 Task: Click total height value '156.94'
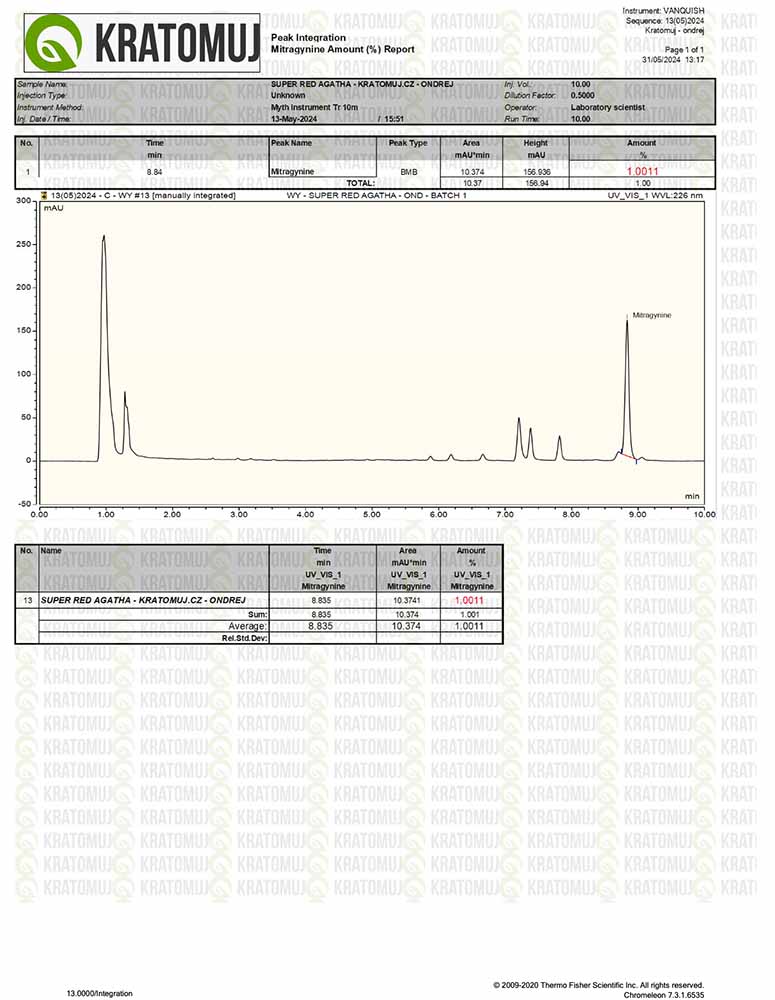536,183
